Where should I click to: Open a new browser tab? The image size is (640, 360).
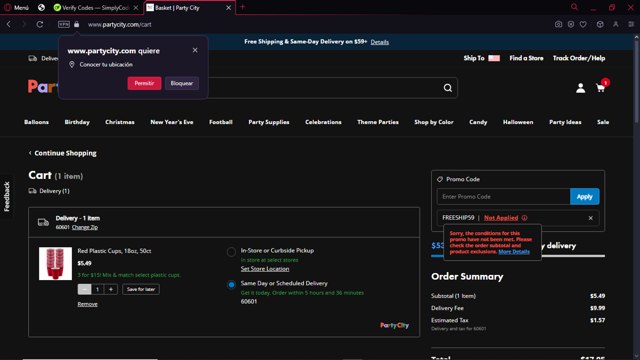click(242, 7)
